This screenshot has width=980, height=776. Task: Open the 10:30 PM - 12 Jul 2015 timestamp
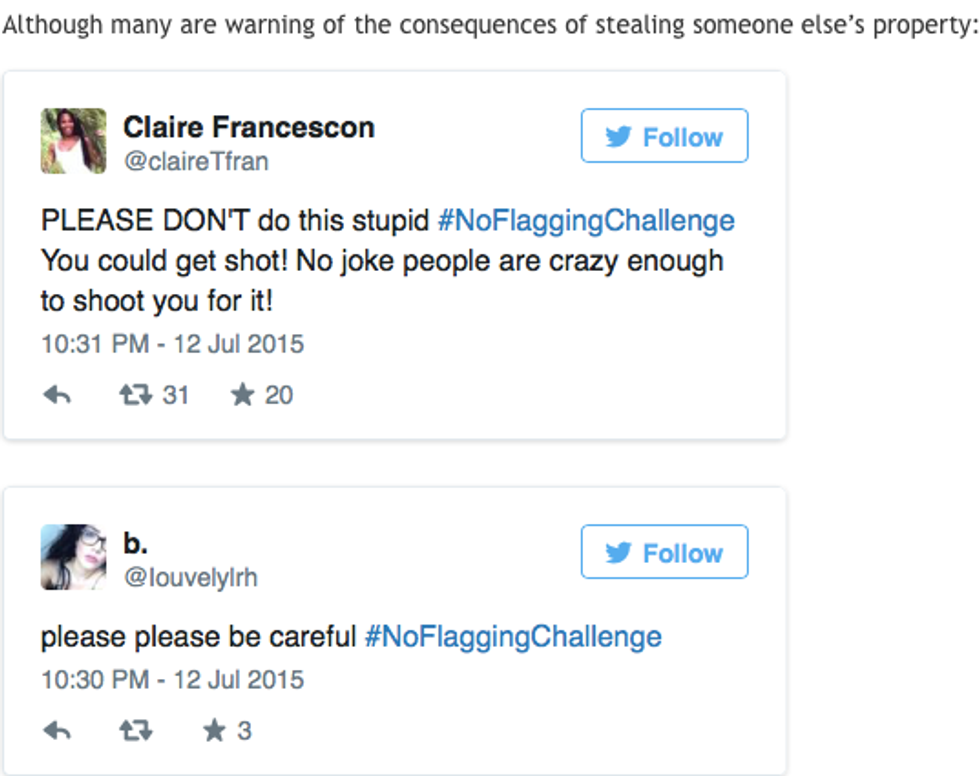(x=172, y=680)
